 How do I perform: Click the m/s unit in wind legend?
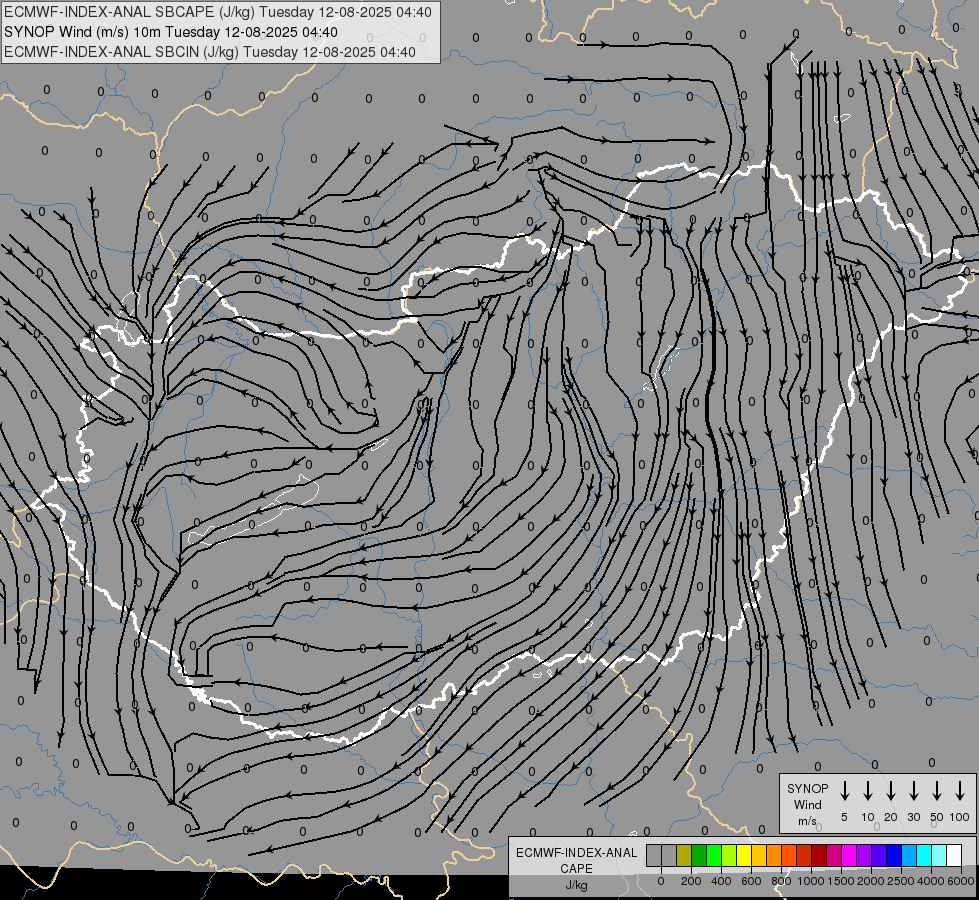click(807, 821)
